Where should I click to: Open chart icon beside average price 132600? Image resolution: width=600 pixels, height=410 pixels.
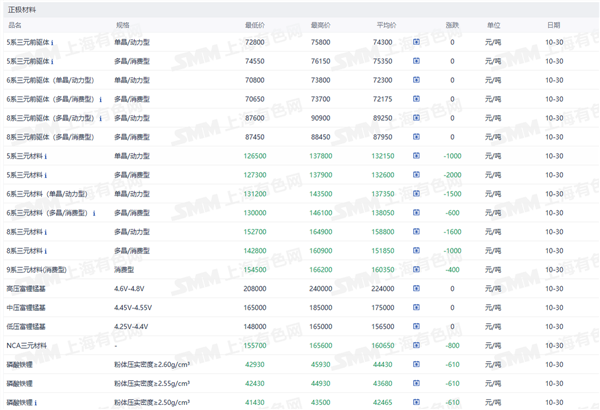pos(416,175)
